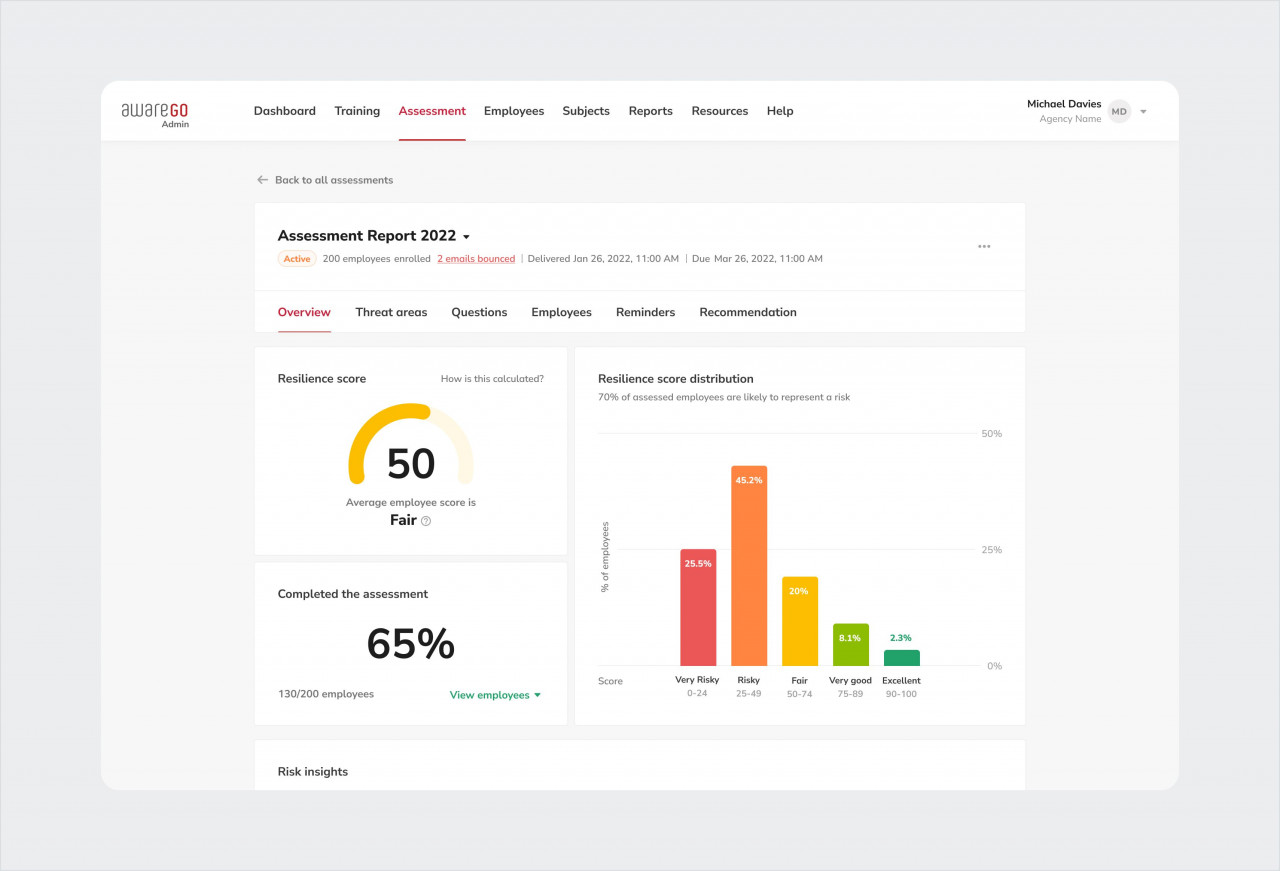Open the Reminders tab

click(645, 312)
